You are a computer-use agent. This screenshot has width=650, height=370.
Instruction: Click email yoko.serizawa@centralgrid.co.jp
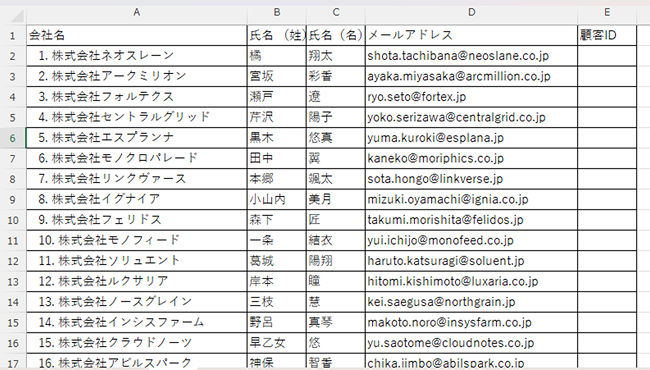(x=471, y=117)
